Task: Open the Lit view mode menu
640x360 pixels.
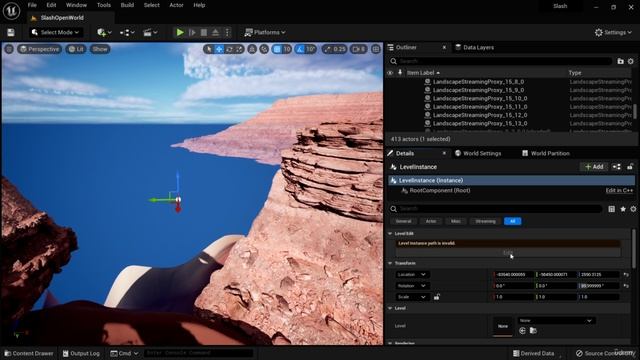Action: pos(76,49)
